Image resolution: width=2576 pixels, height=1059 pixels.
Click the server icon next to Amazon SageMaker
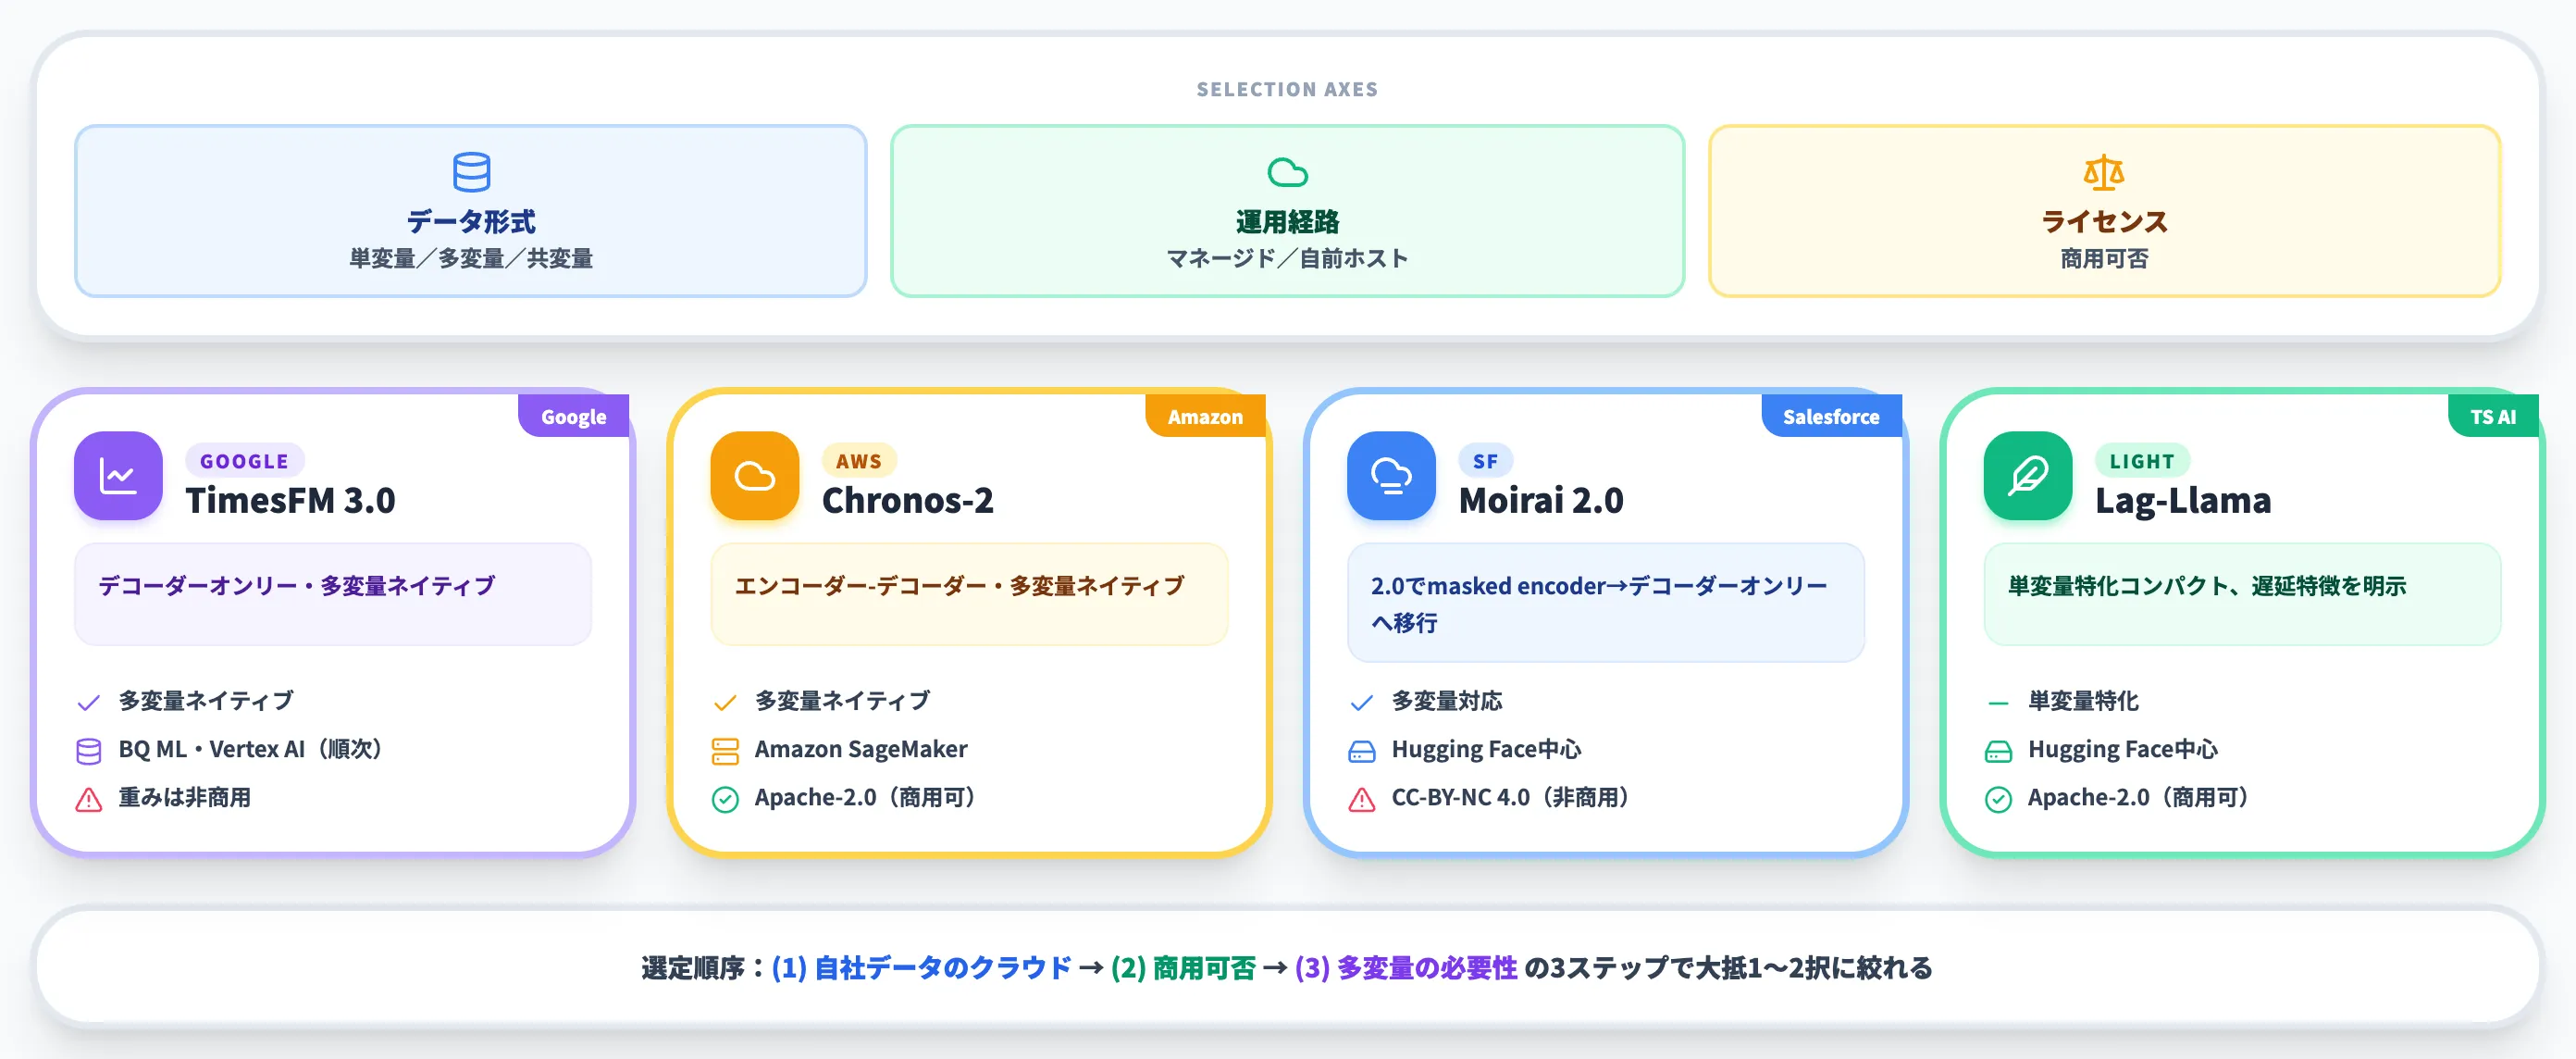click(725, 751)
